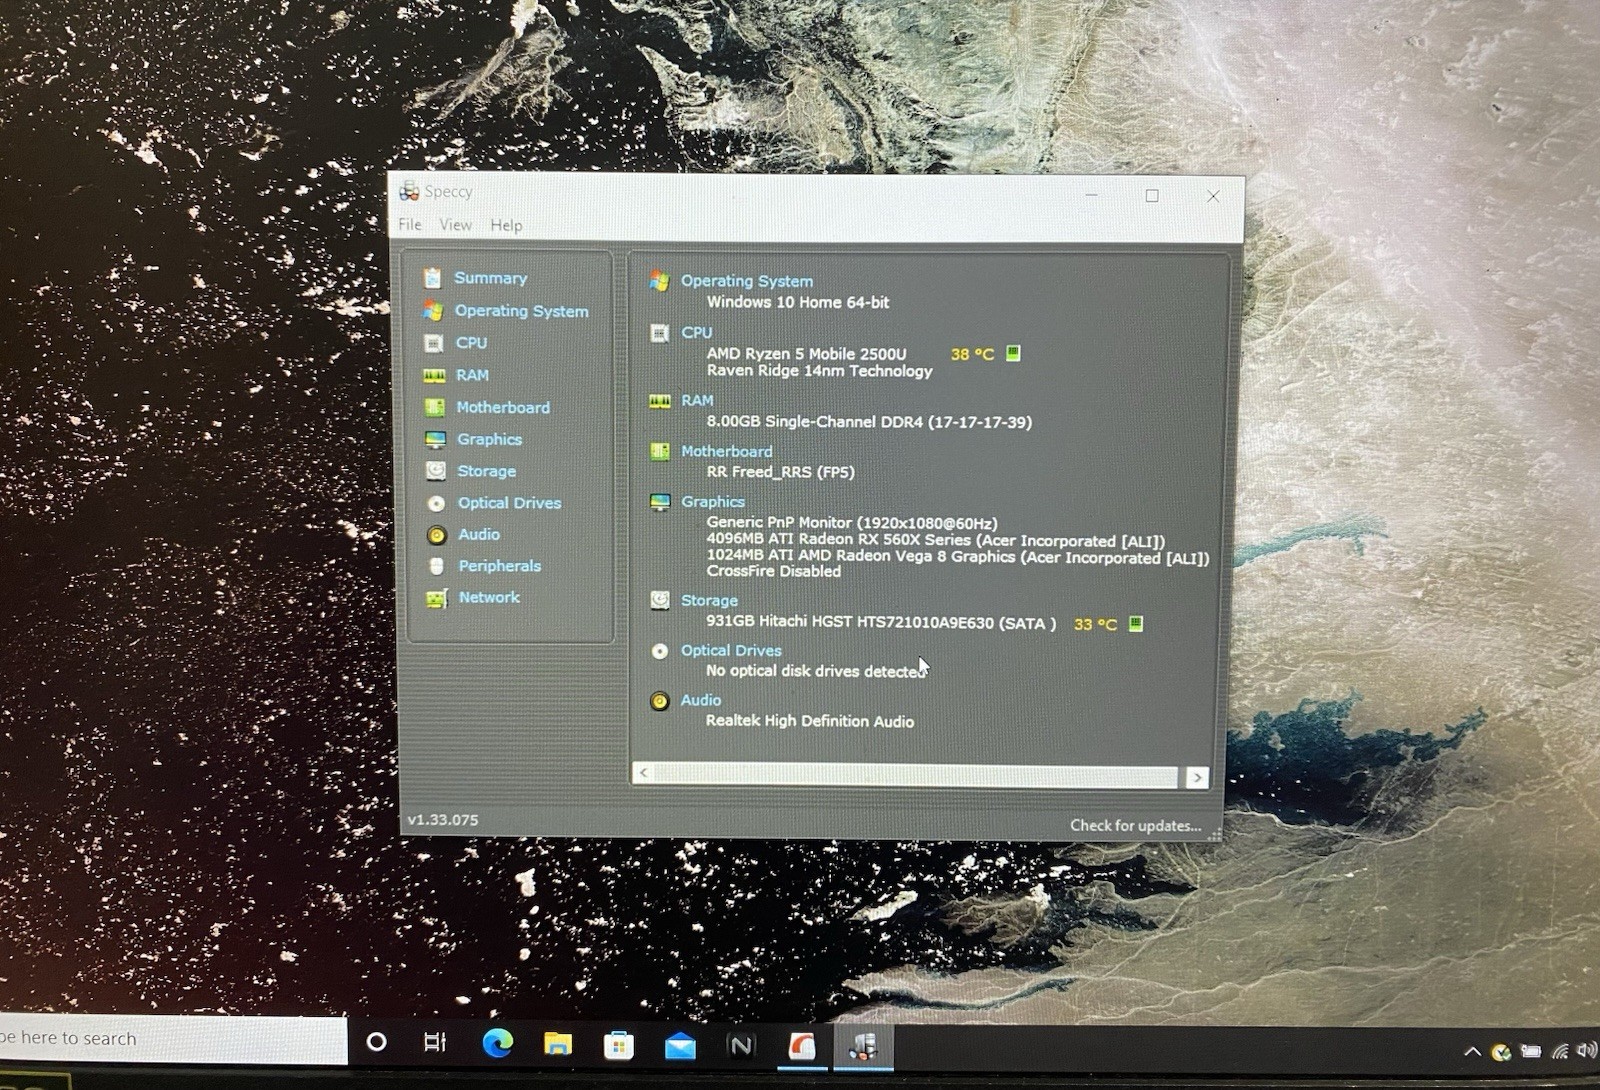This screenshot has height=1090, width=1600.
Task: Click the disc icon beside sidebar Optical Drives
Action: (x=436, y=504)
